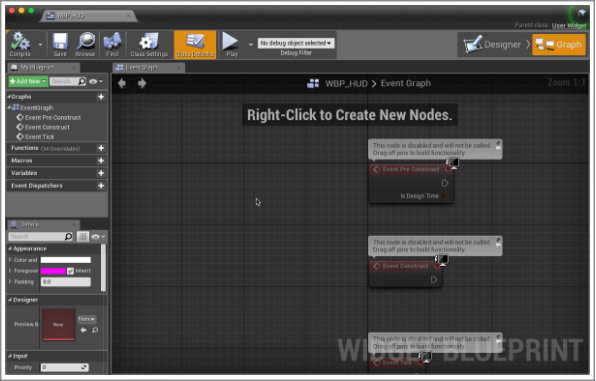Add a new variable with plus
The height and width of the screenshot is (381, 596).
click(101, 173)
